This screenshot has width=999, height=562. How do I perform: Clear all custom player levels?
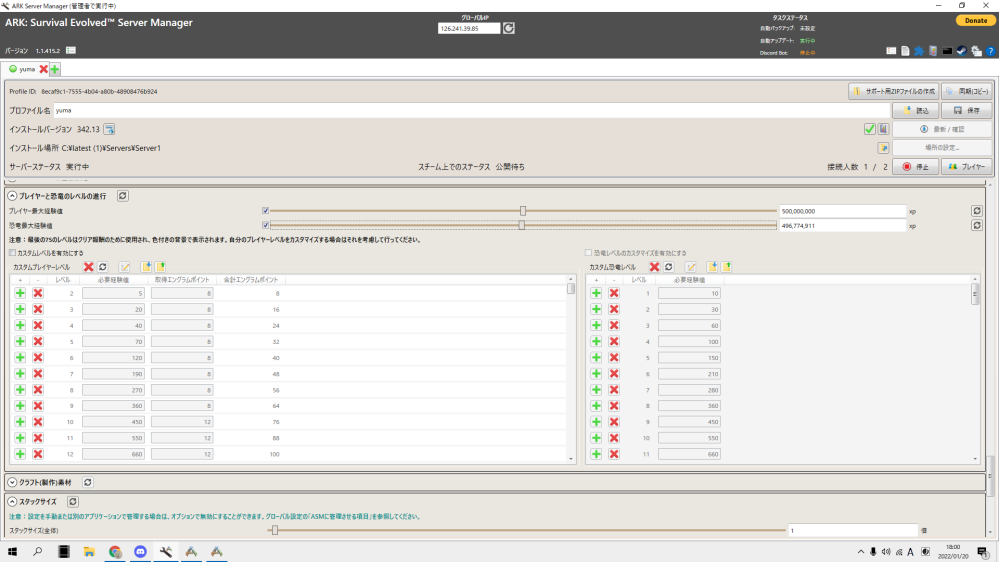89,267
